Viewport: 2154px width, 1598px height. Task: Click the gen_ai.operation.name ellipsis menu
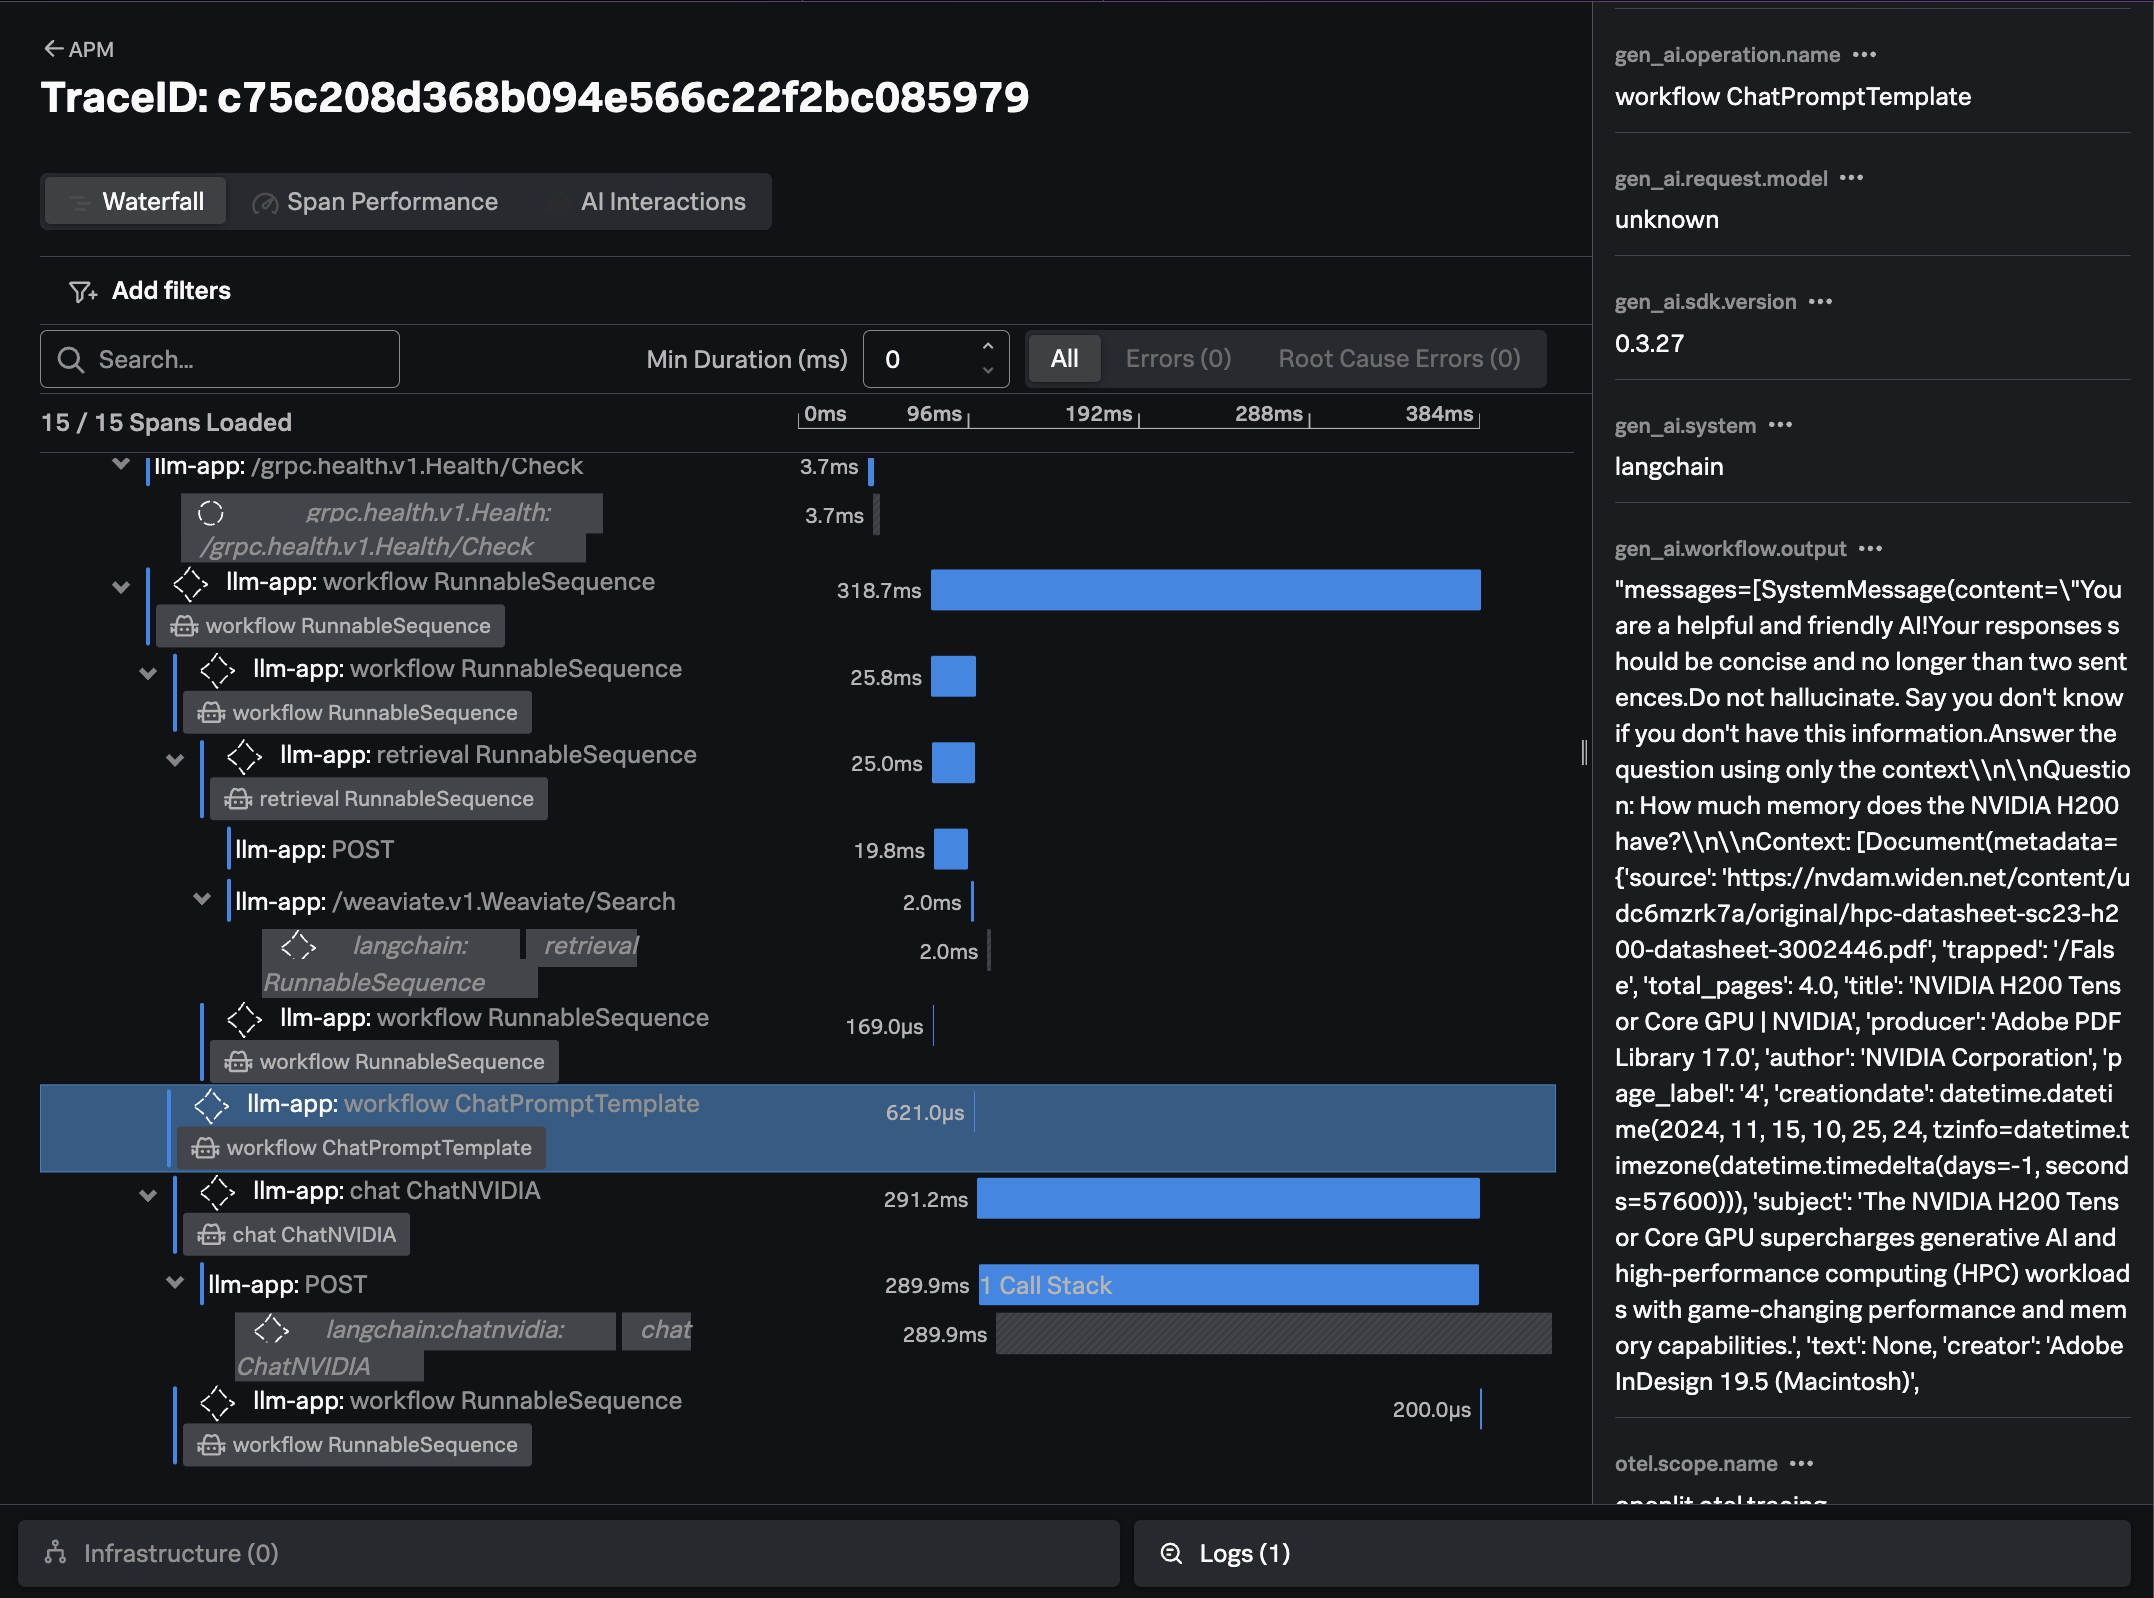tap(1864, 55)
